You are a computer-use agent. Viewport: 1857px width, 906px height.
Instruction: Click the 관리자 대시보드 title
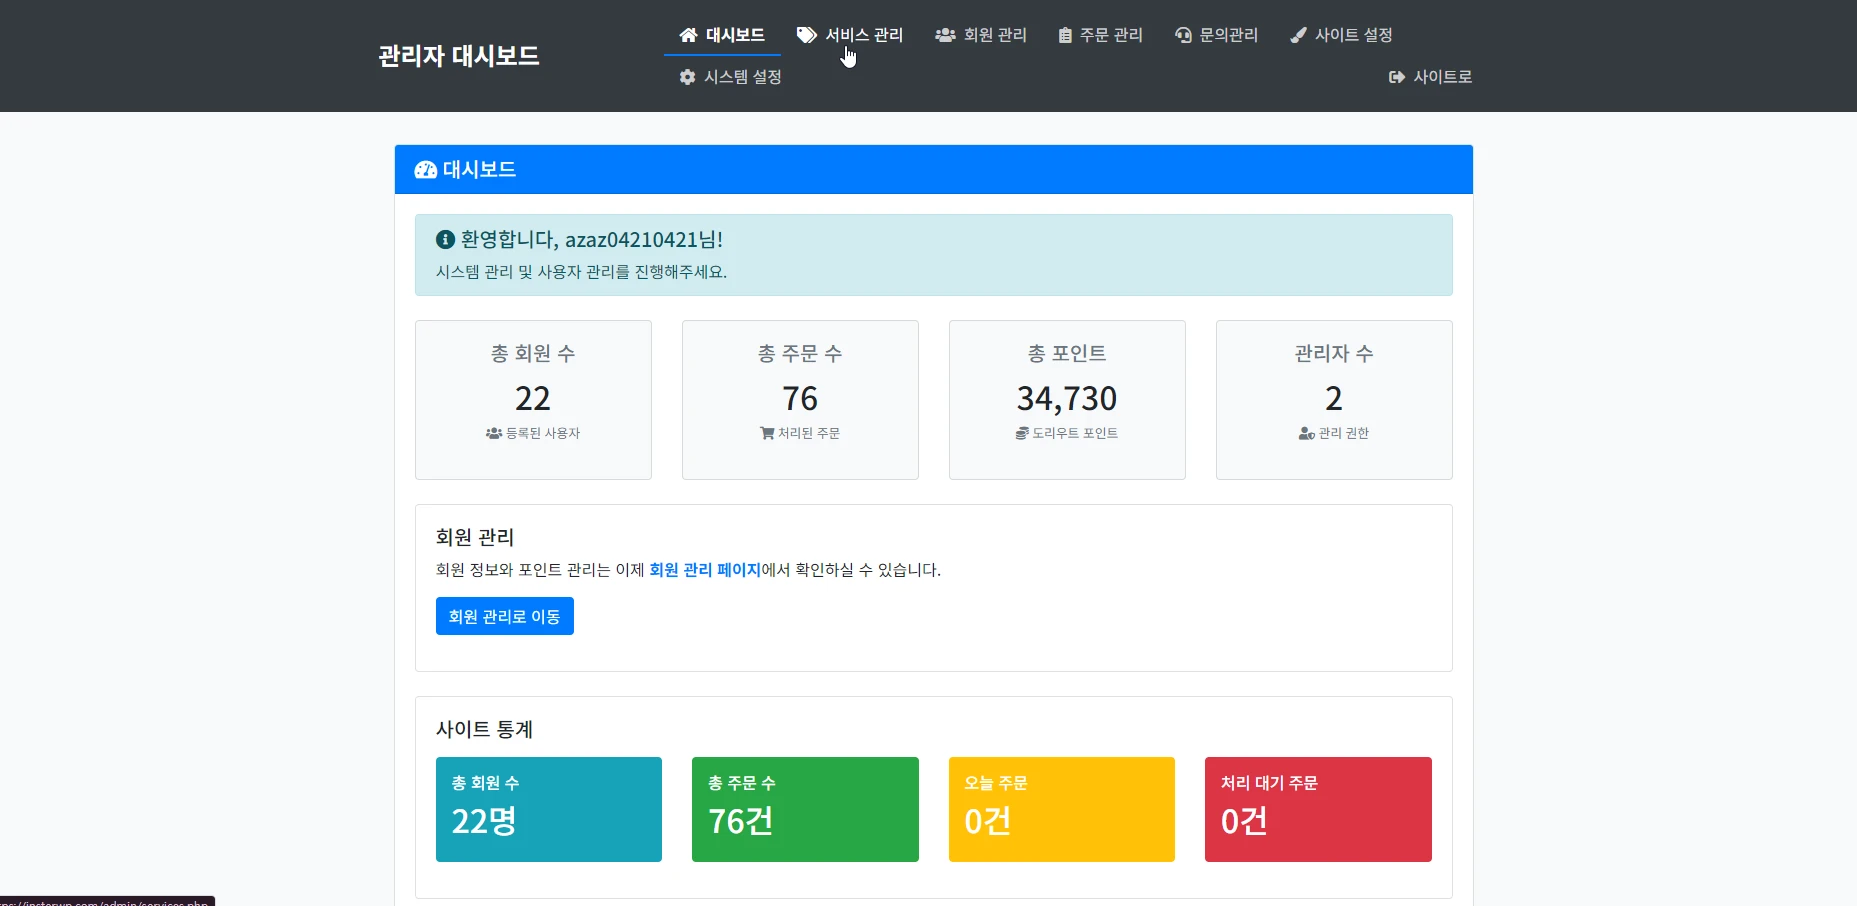tap(458, 56)
